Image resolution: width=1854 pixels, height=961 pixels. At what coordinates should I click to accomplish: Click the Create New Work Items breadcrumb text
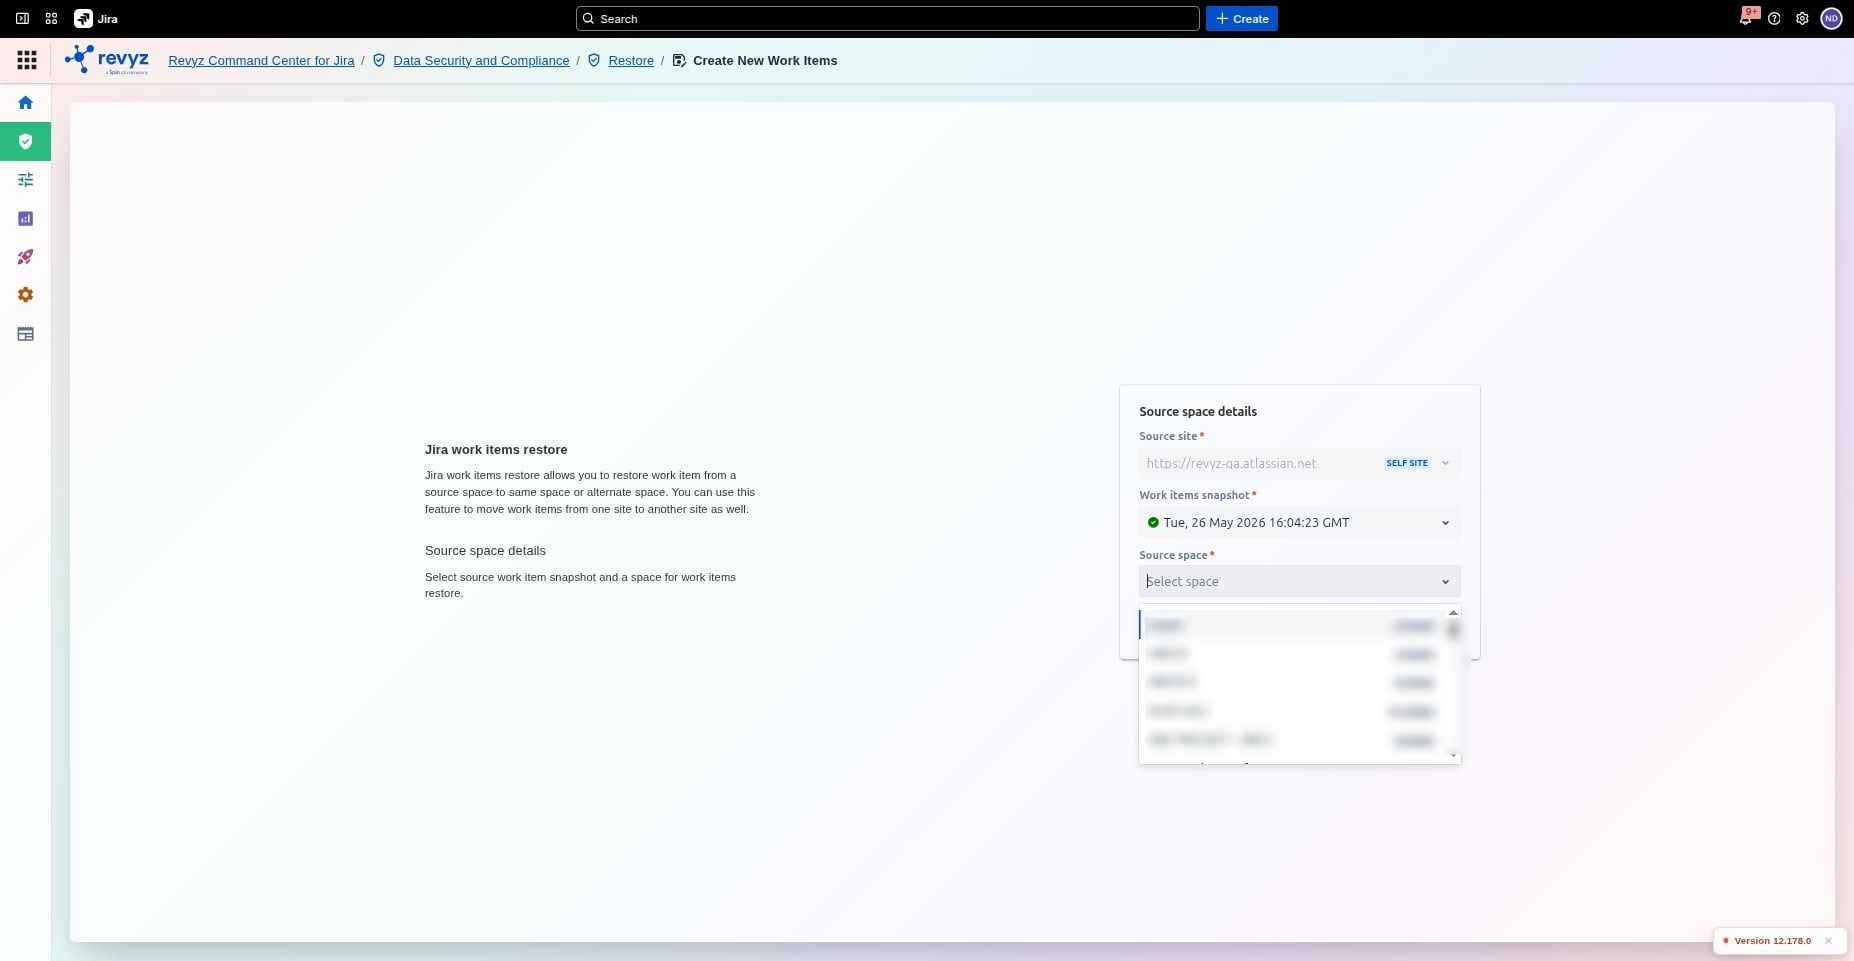[765, 61]
